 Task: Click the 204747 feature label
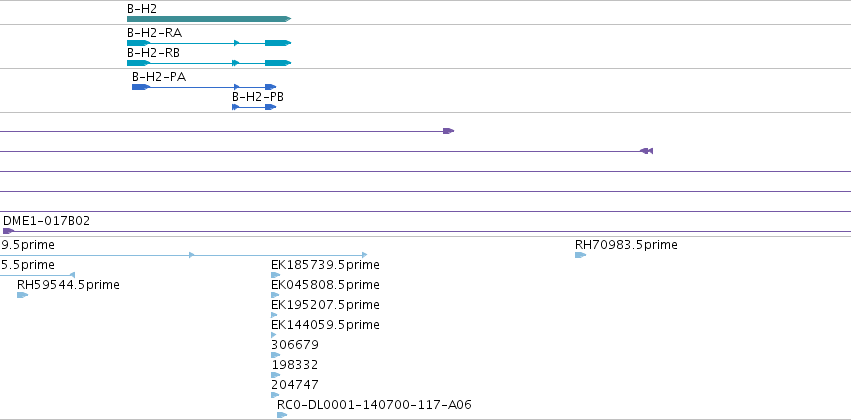[x=295, y=385]
